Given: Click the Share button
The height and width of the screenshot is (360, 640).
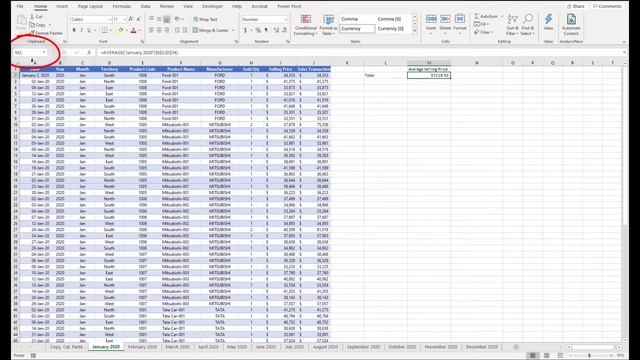Looking at the screenshot, I should pyautogui.click(x=576, y=6).
